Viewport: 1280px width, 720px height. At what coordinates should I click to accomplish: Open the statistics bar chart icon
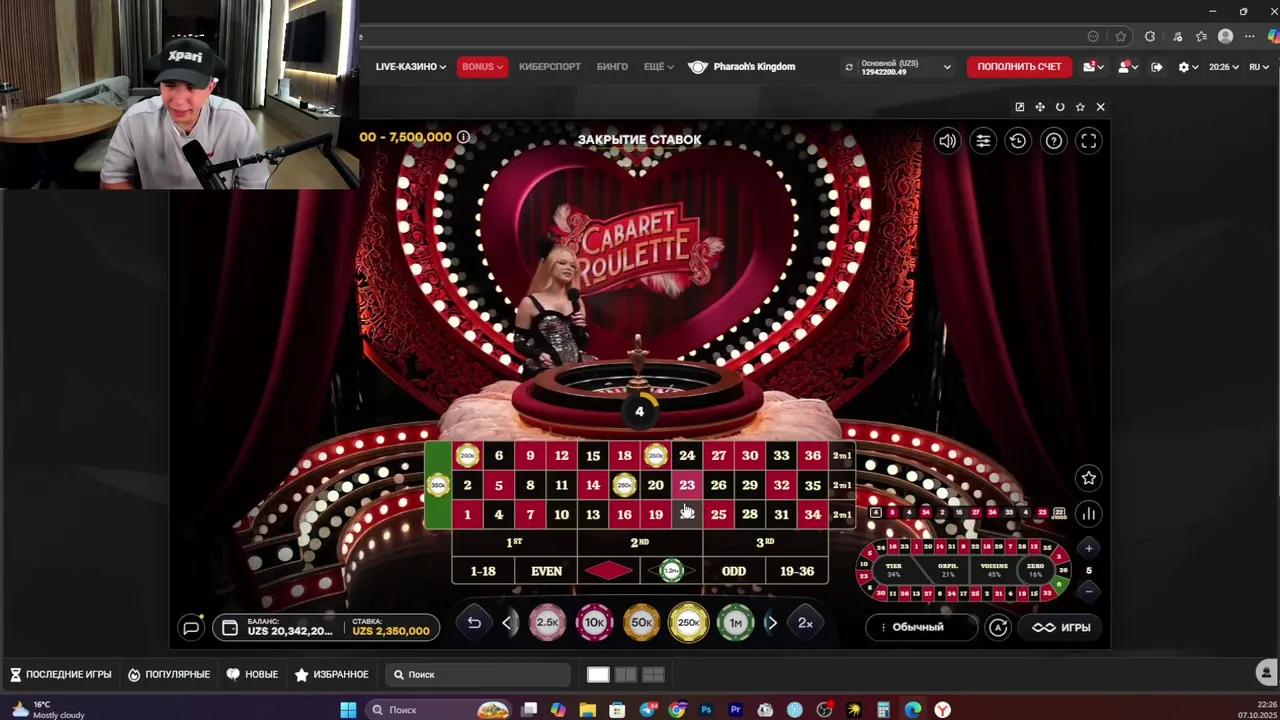(x=1089, y=514)
